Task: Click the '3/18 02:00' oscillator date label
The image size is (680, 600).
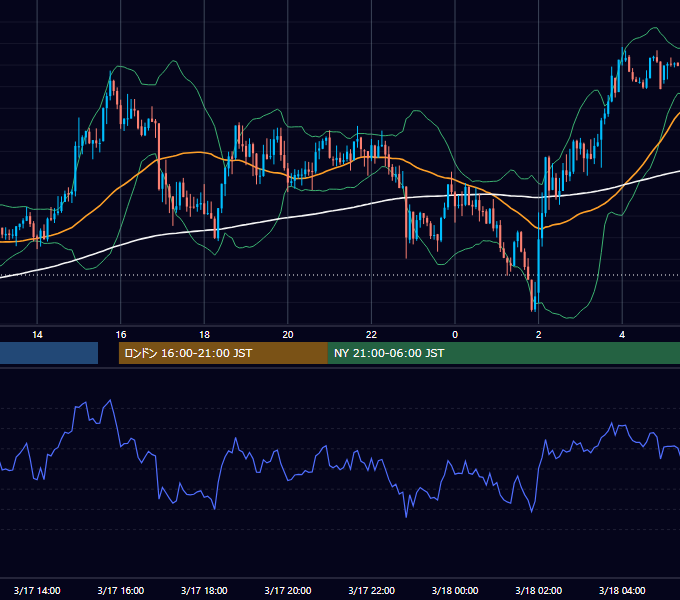Action: tap(539, 590)
